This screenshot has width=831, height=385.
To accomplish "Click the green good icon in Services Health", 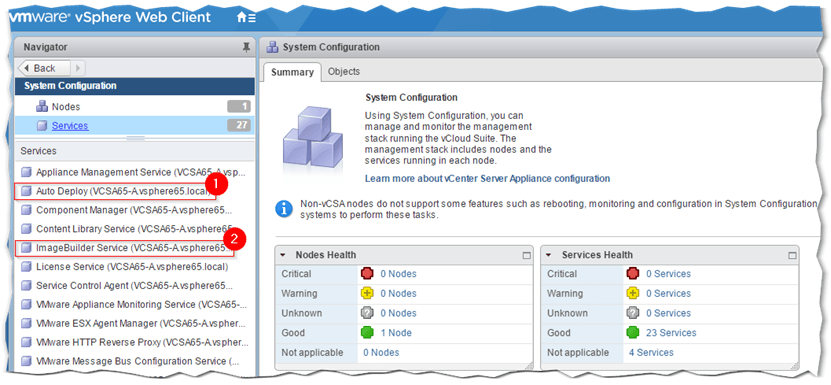I will (x=632, y=333).
